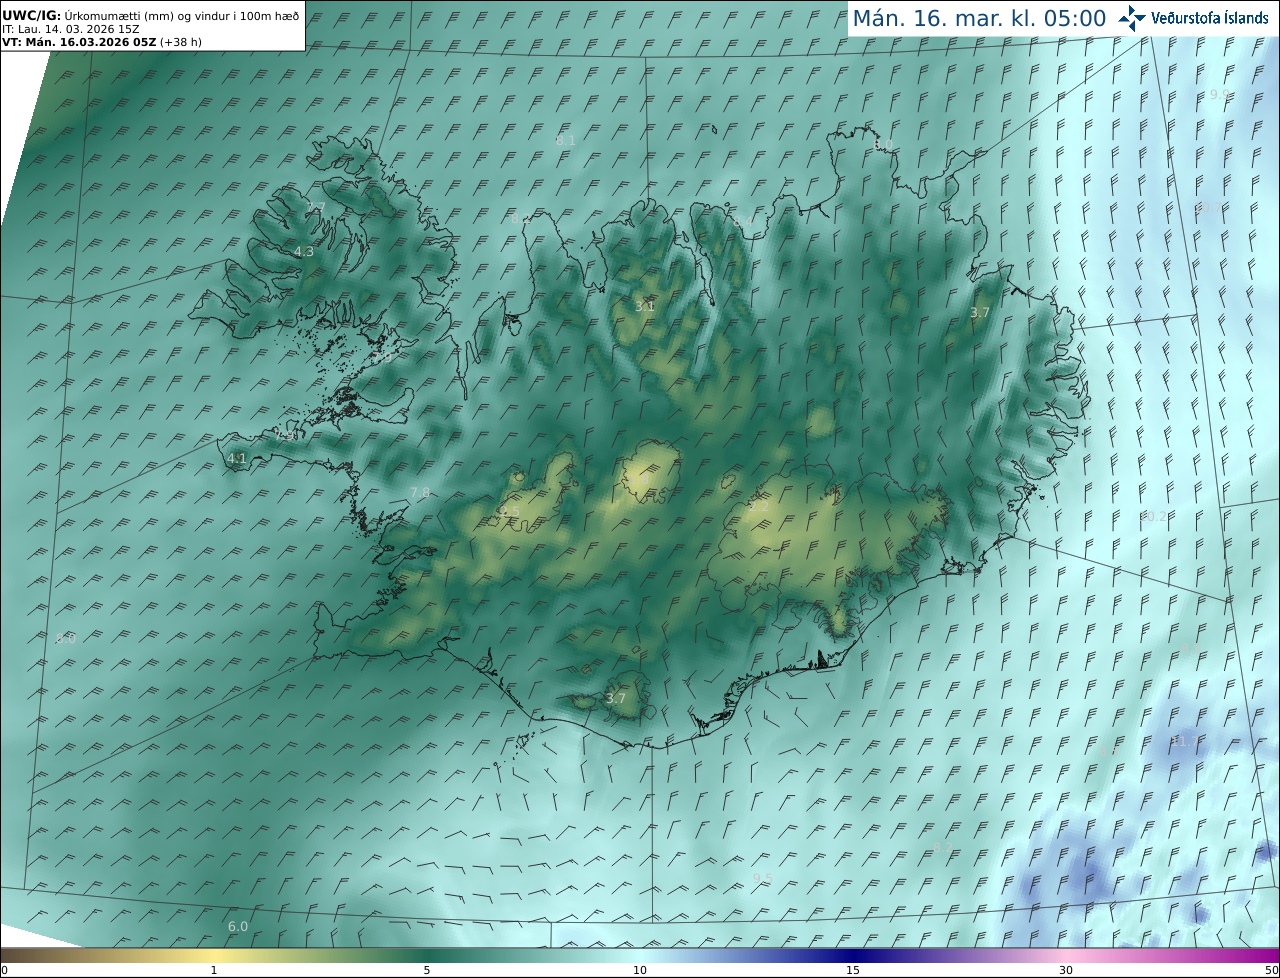The height and width of the screenshot is (978, 1280).
Task: Click the 9.9 value in the top-right corner
Action: pos(1220,94)
